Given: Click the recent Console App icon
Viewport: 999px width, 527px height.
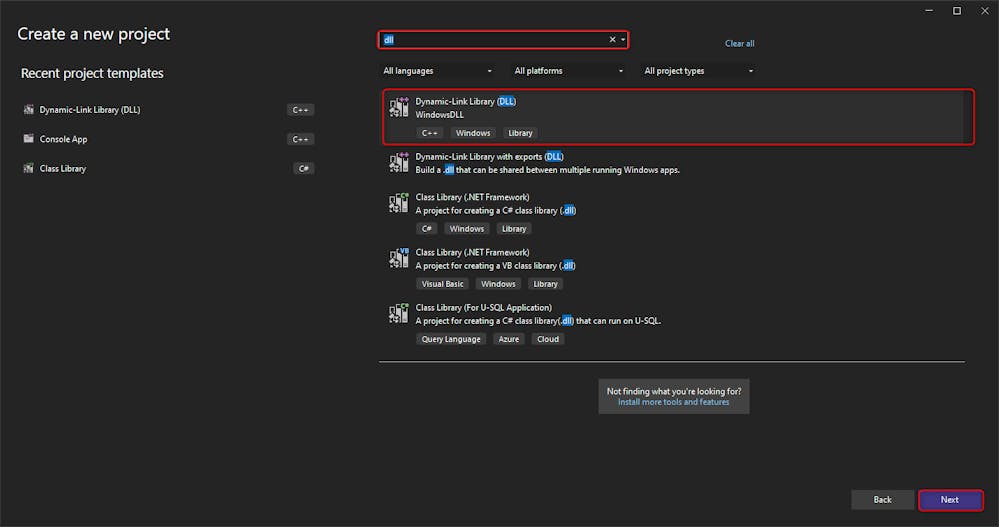Looking at the screenshot, I should click(29, 138).
